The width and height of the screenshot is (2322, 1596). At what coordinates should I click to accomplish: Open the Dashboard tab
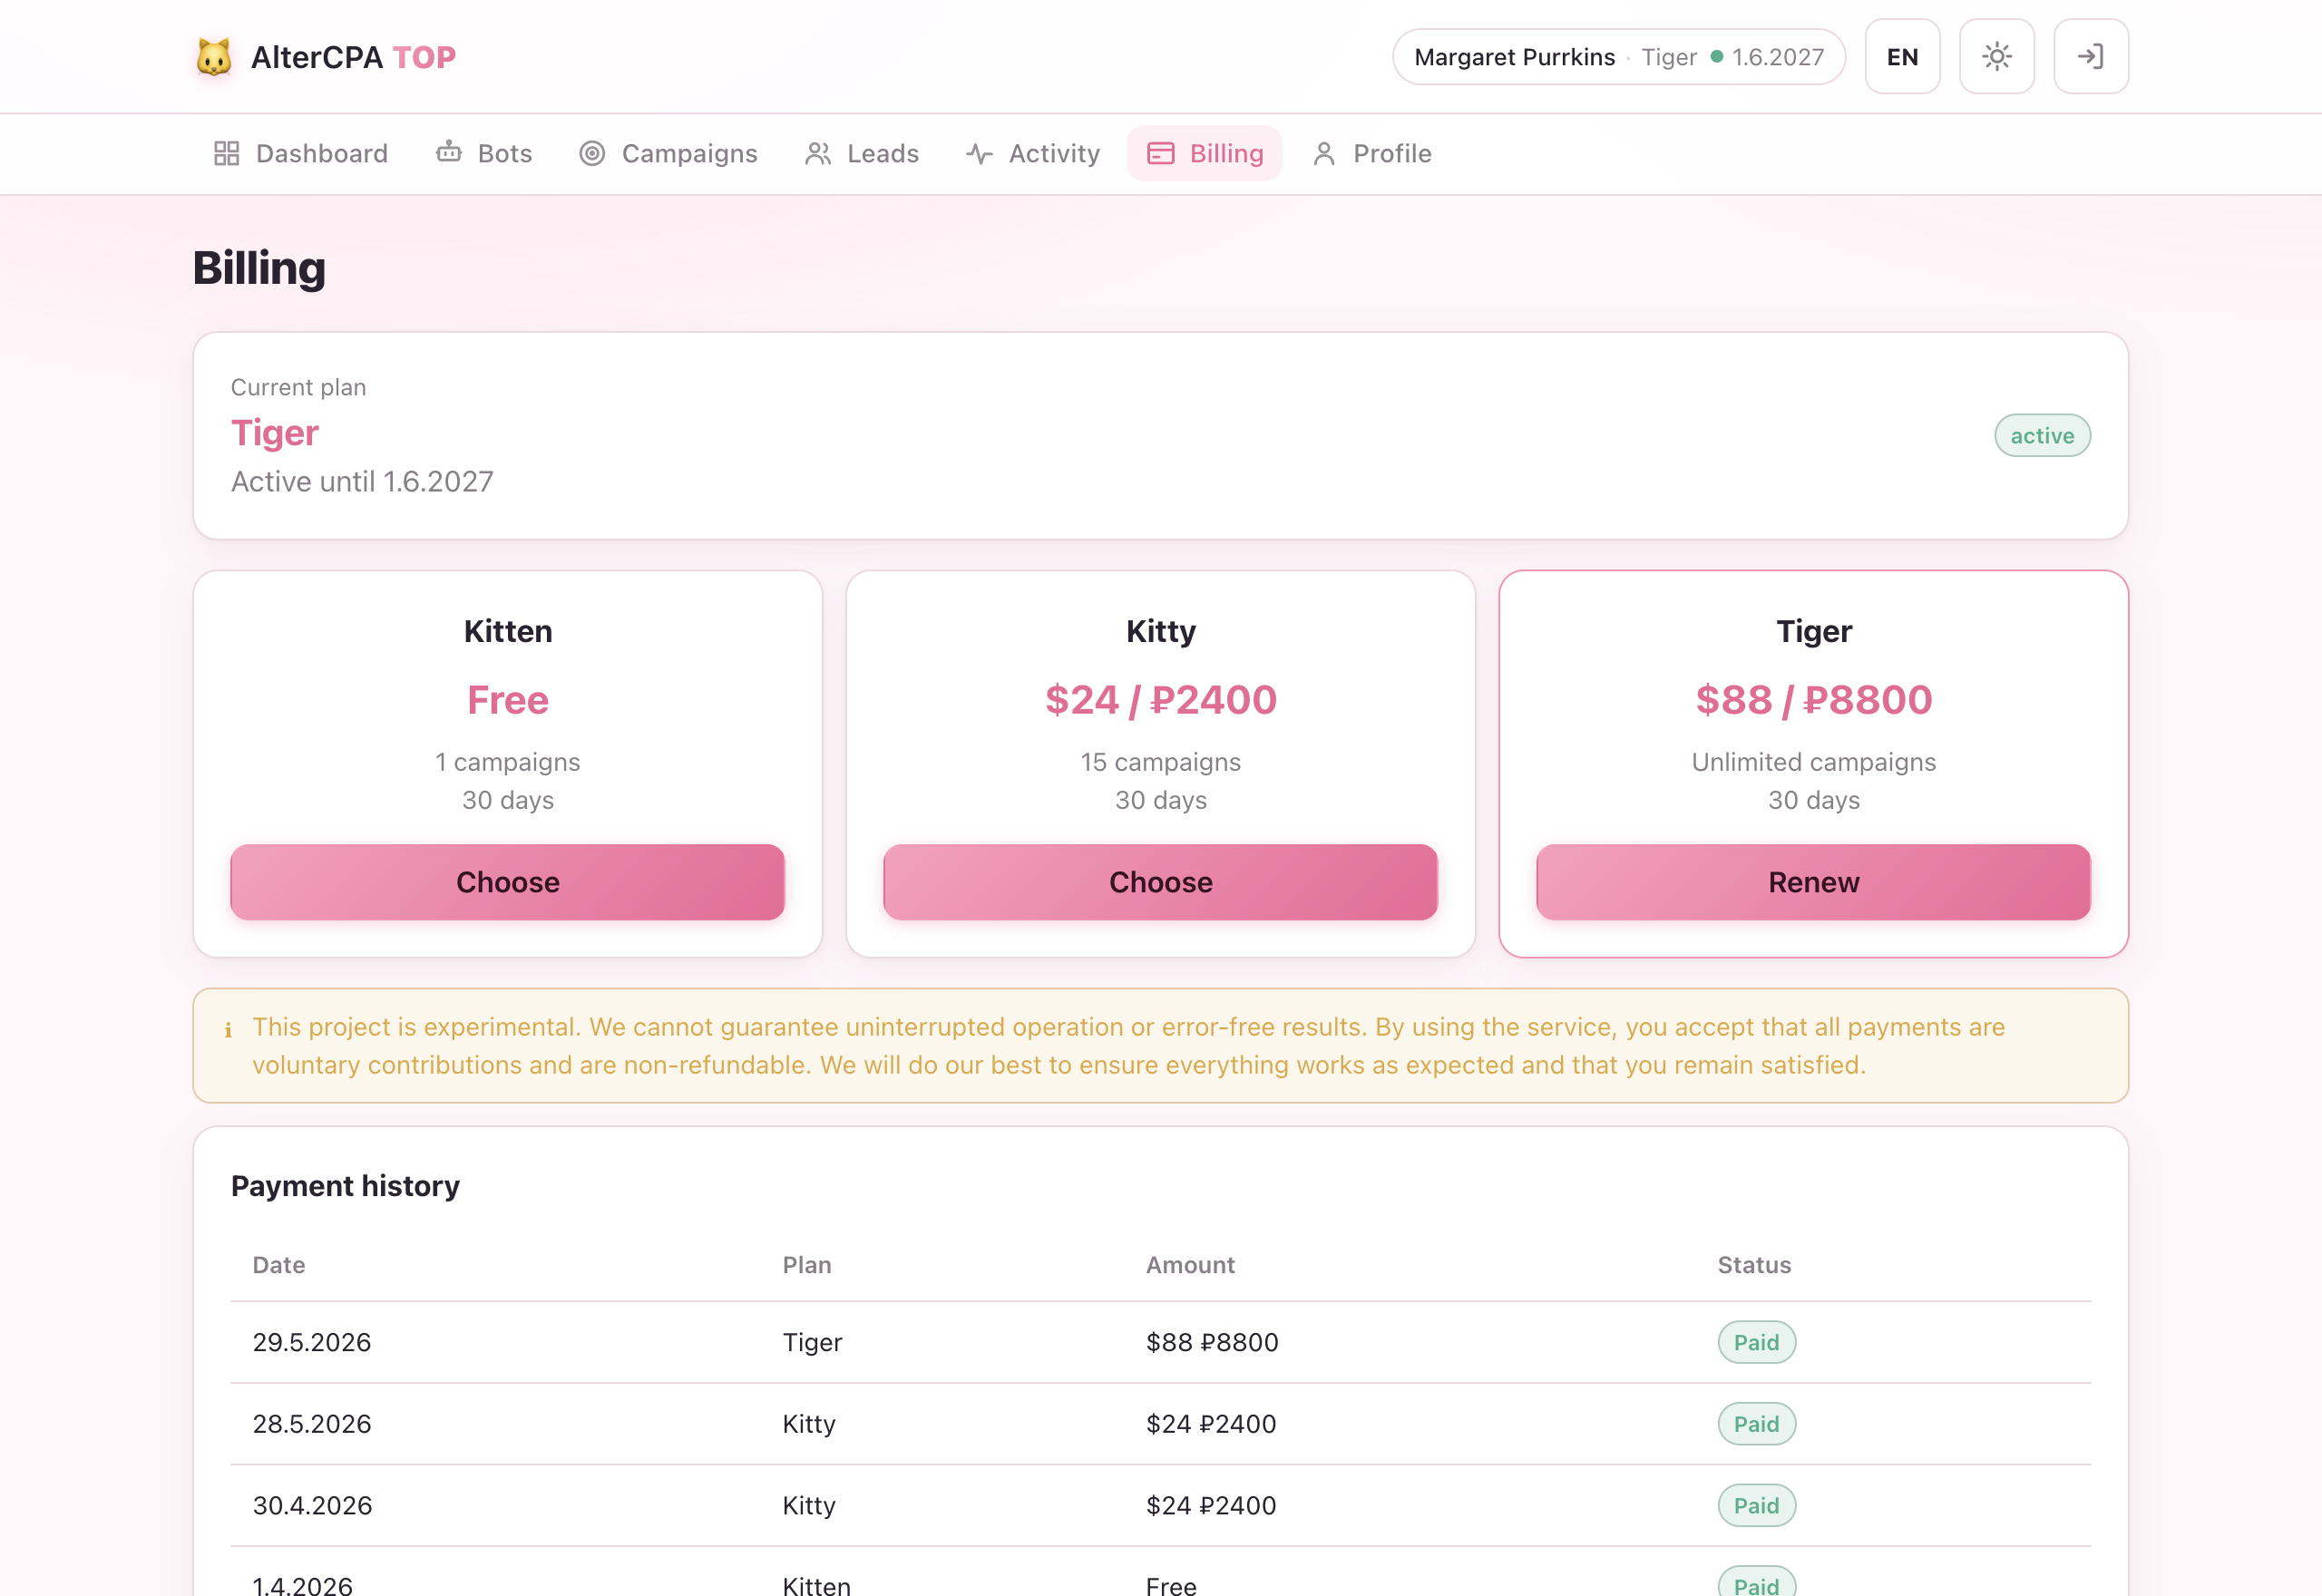[x=300, y=153]
